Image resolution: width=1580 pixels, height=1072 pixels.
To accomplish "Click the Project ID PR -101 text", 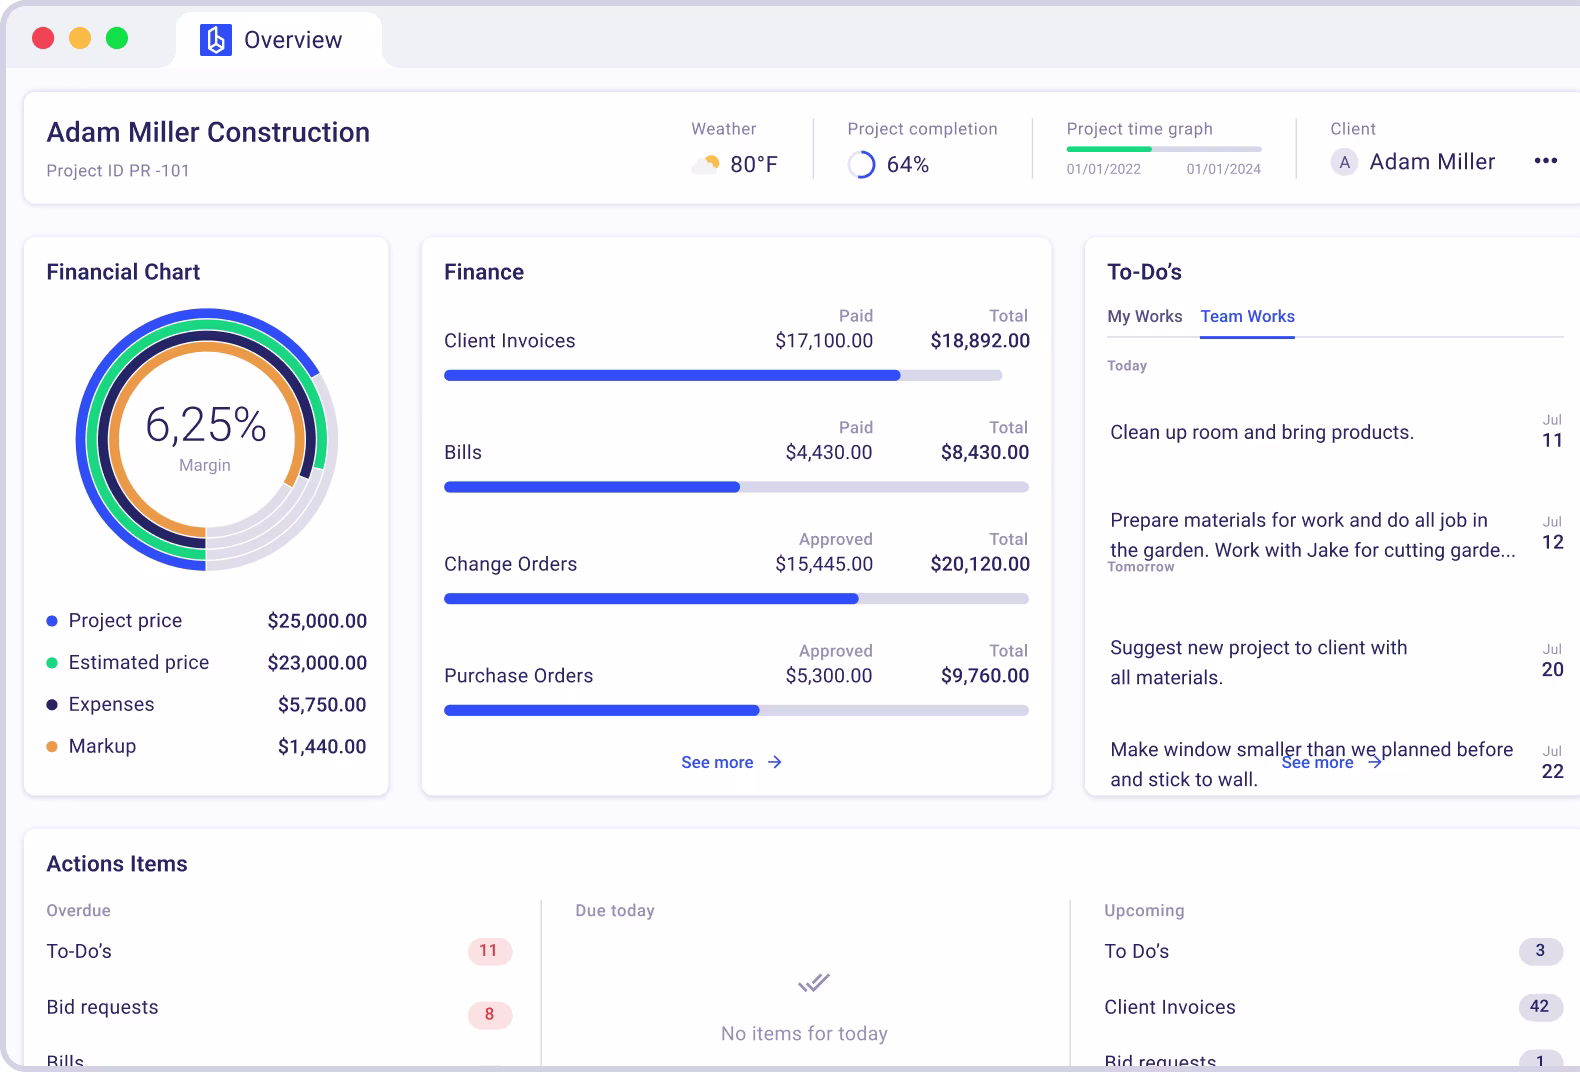I will point(118,171).
